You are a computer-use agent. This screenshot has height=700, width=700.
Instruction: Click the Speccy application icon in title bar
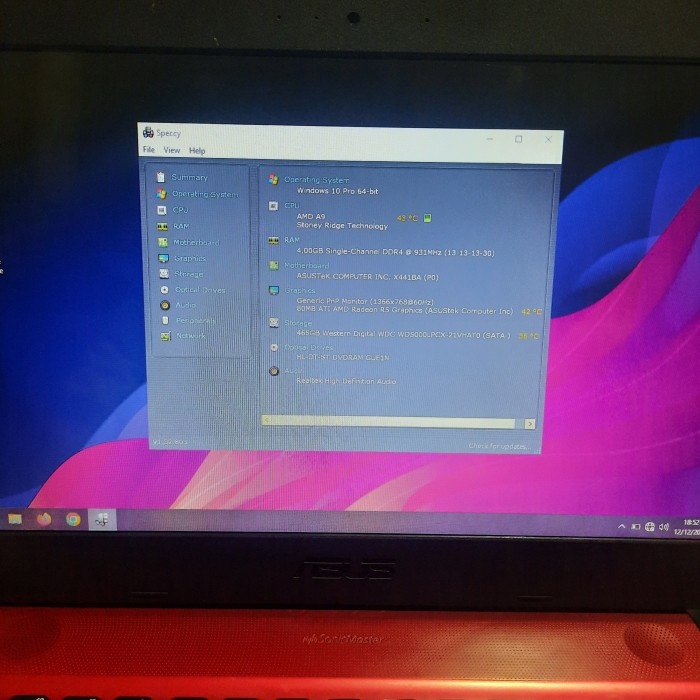[x=148, y=132]
